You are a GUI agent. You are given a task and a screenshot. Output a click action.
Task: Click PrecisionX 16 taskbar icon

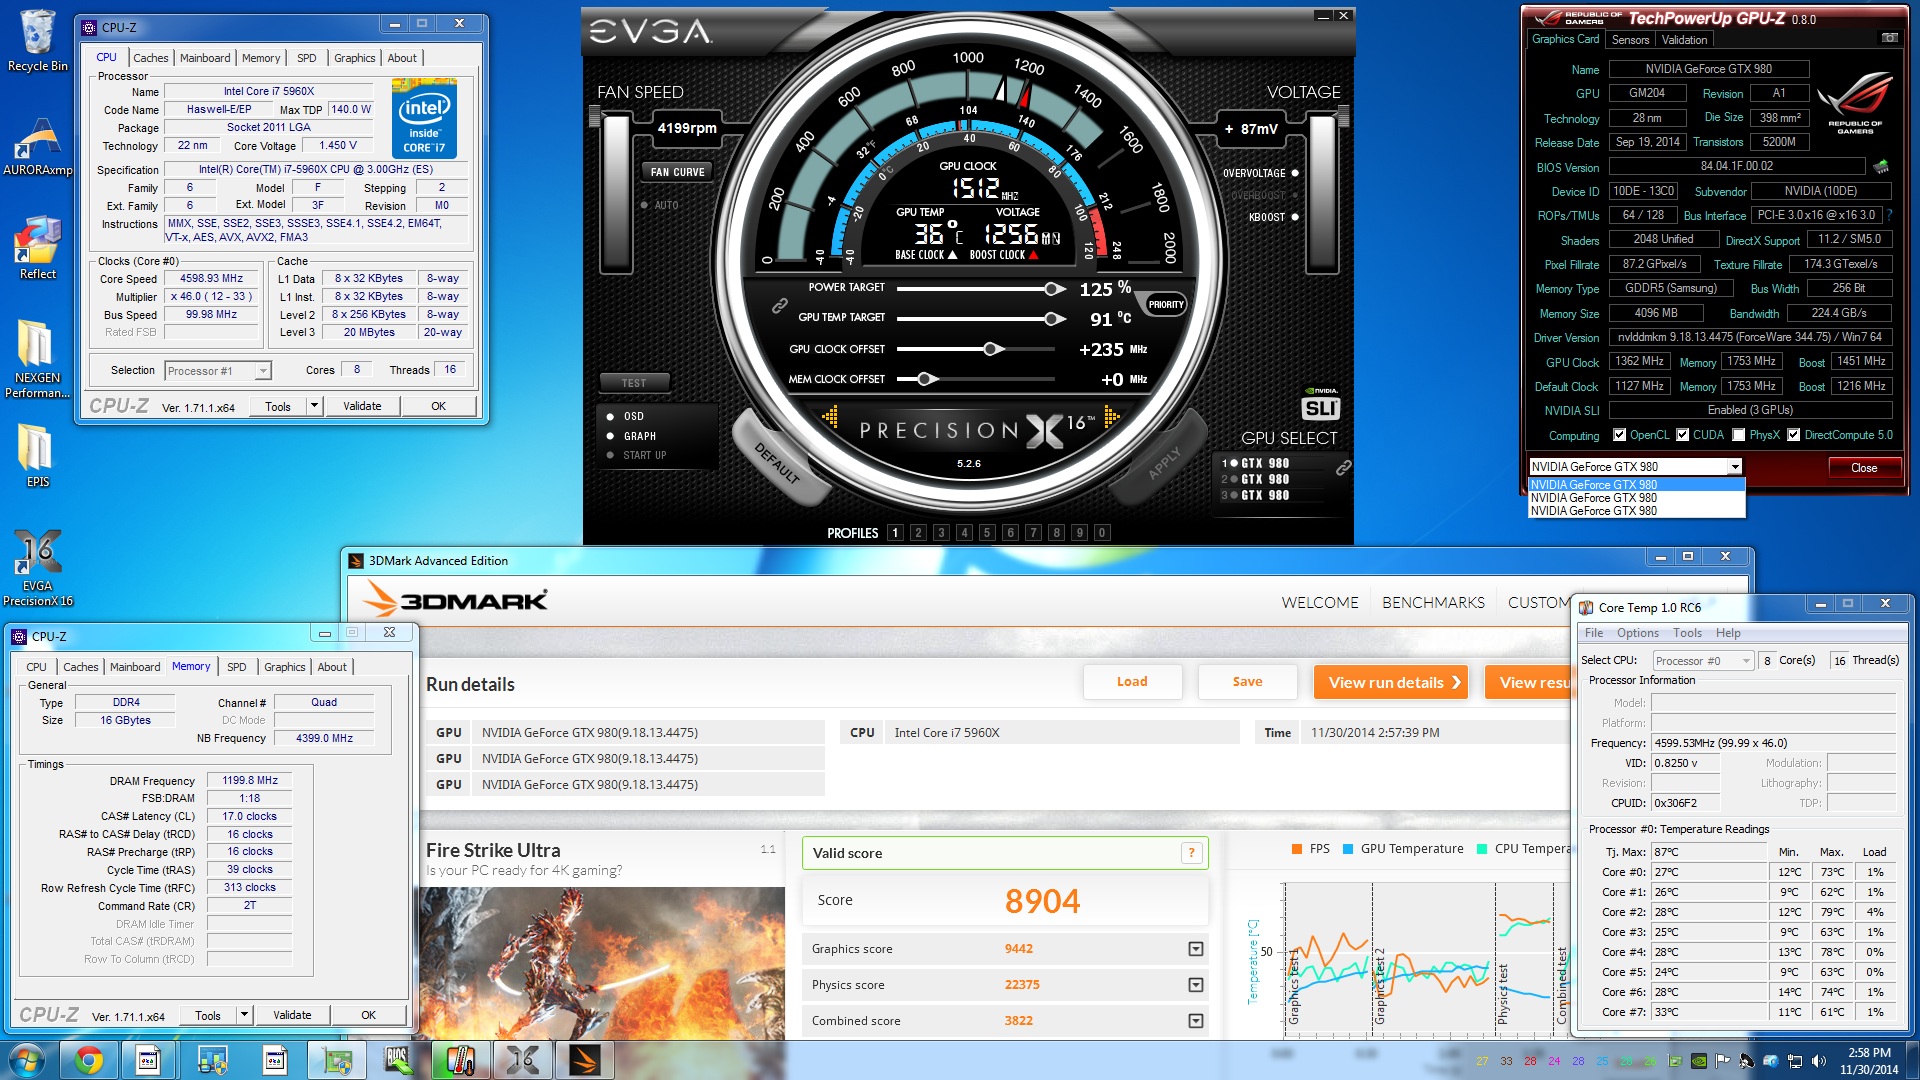(522, 1060)
